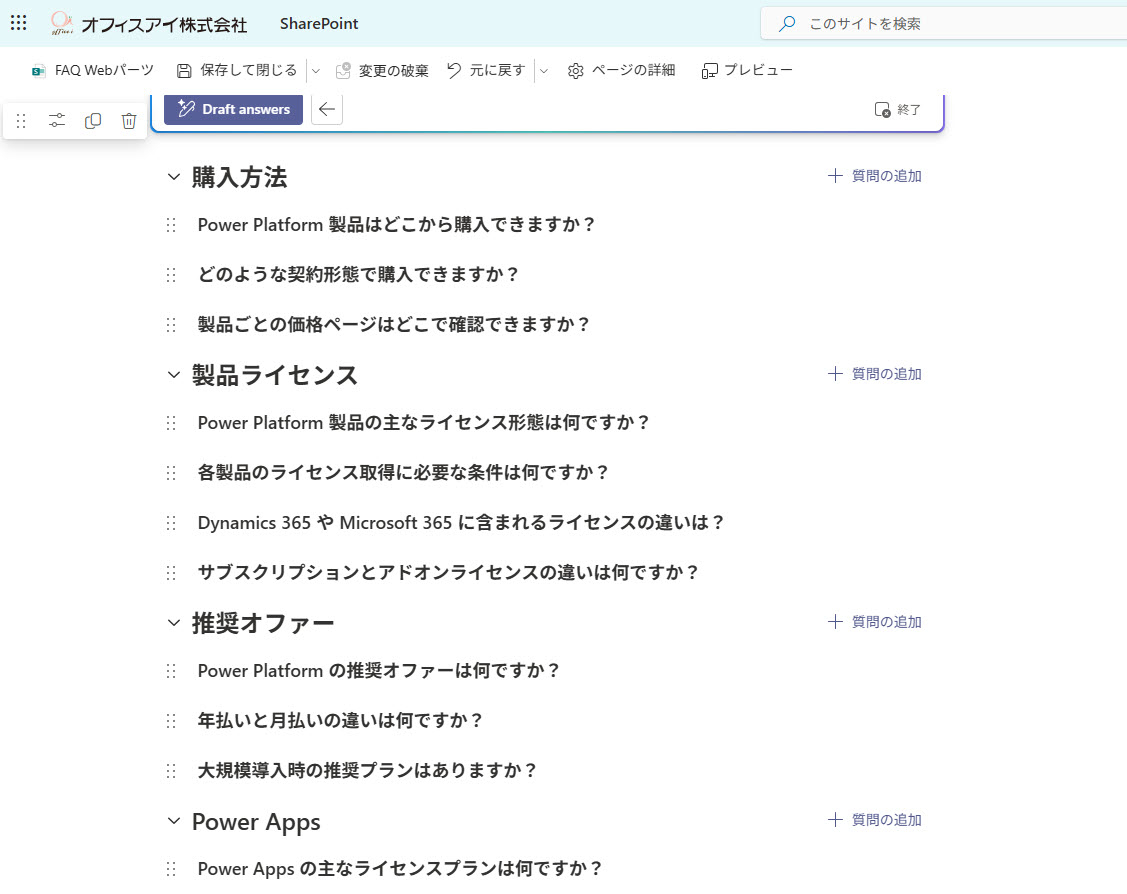This screenshot has width=1127, height=894.
Task: Click drag handle for 推奨オファーは何ですか question
Action: click(171, 670)
